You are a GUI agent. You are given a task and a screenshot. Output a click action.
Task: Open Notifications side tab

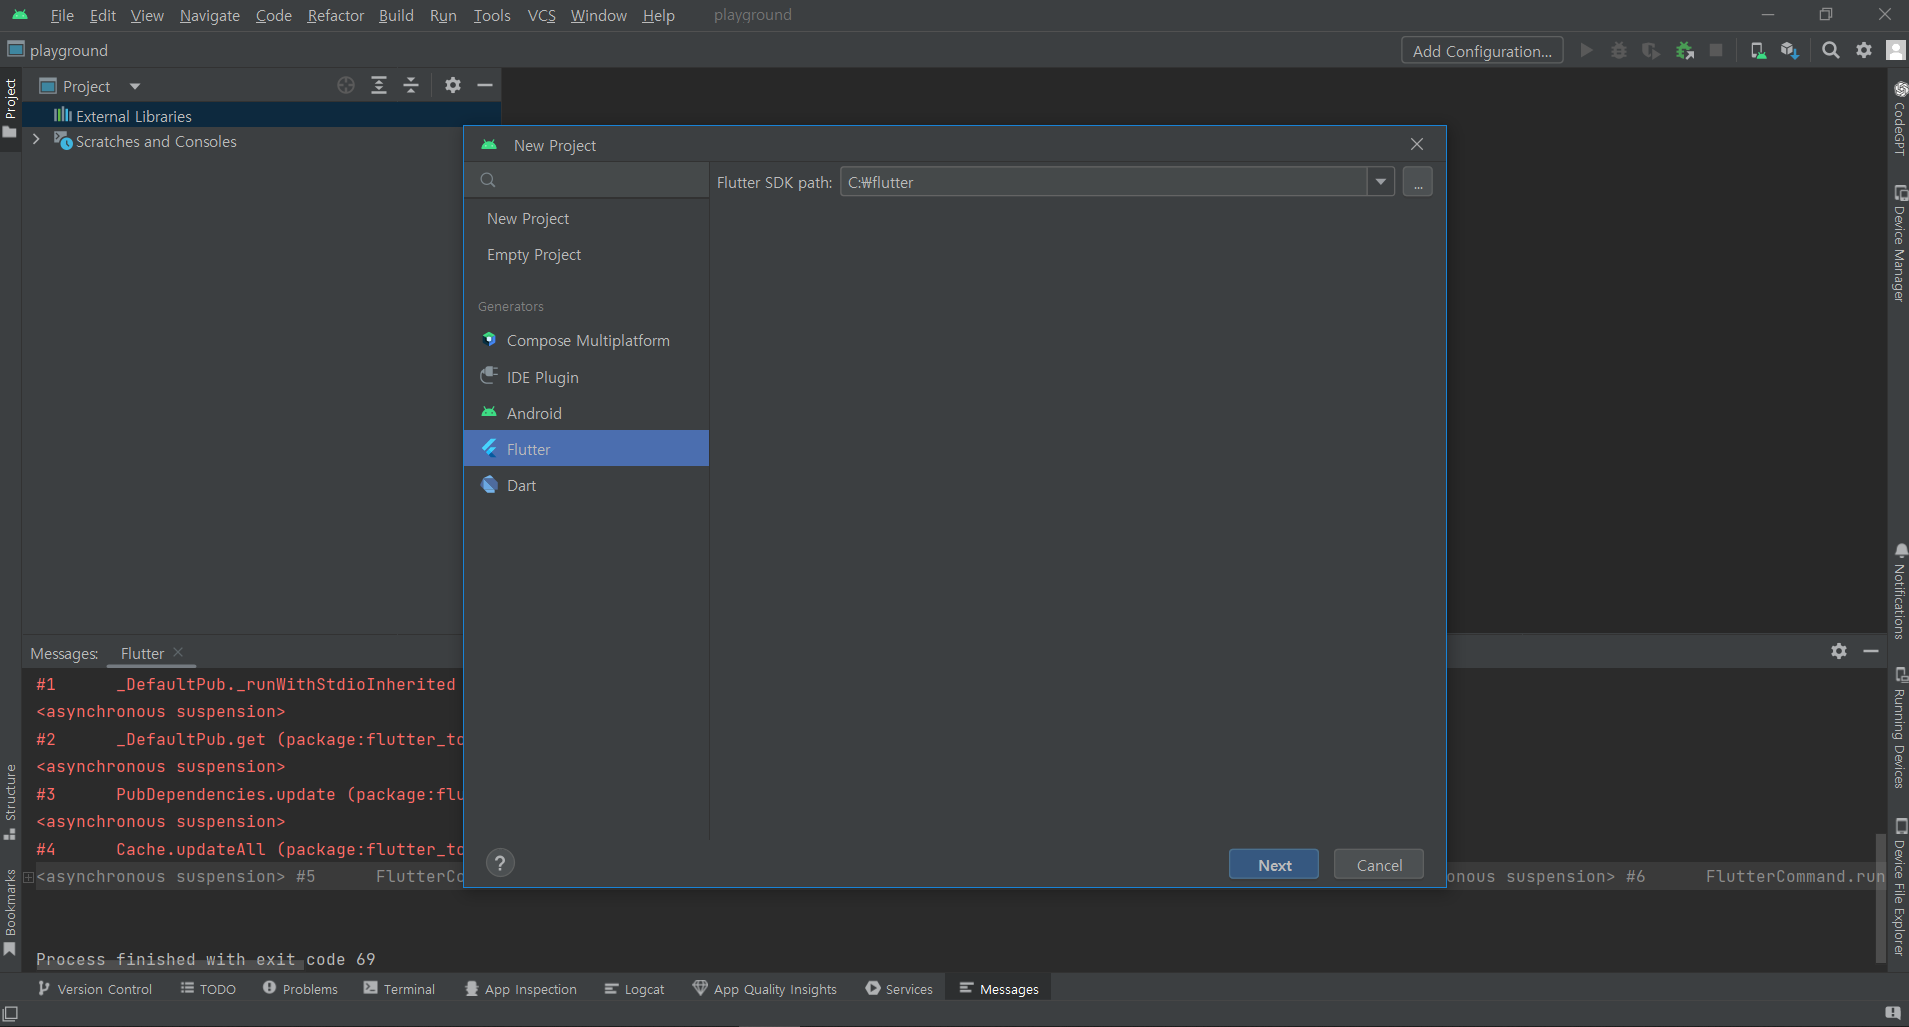1899,592
